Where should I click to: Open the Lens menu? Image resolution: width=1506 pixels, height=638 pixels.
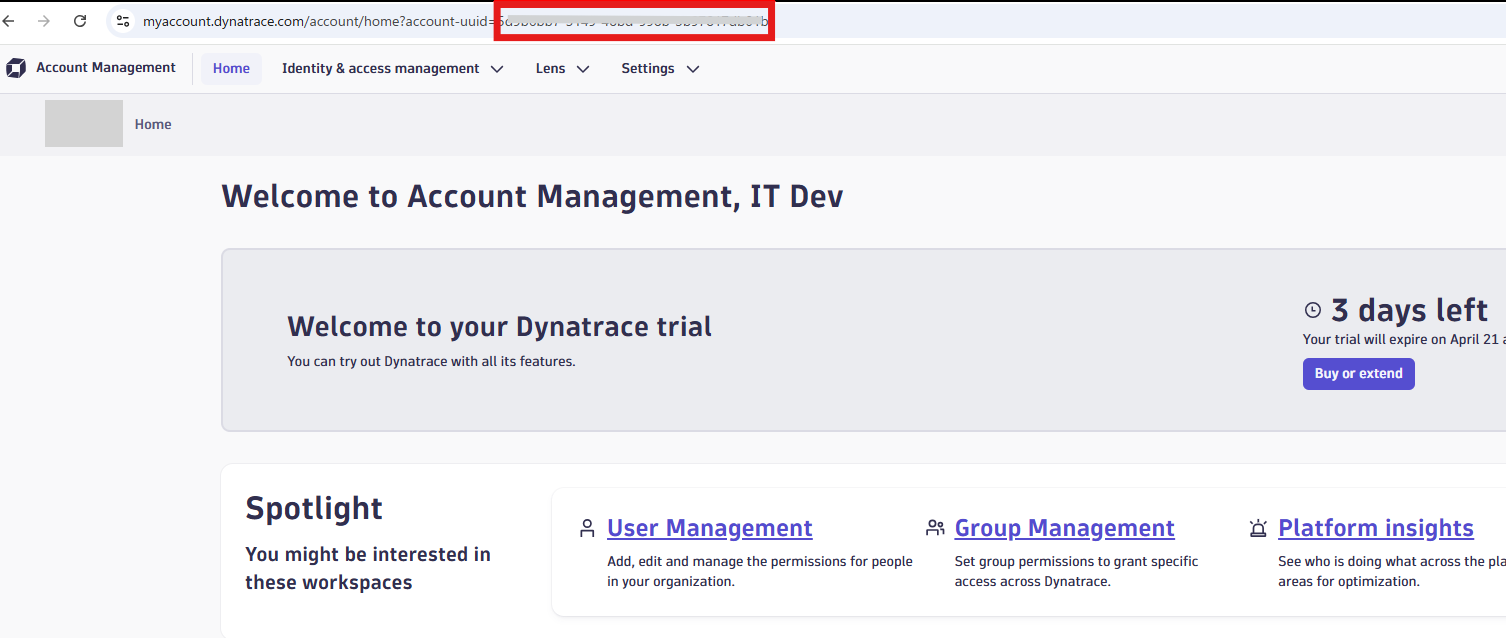pos(563,68)
